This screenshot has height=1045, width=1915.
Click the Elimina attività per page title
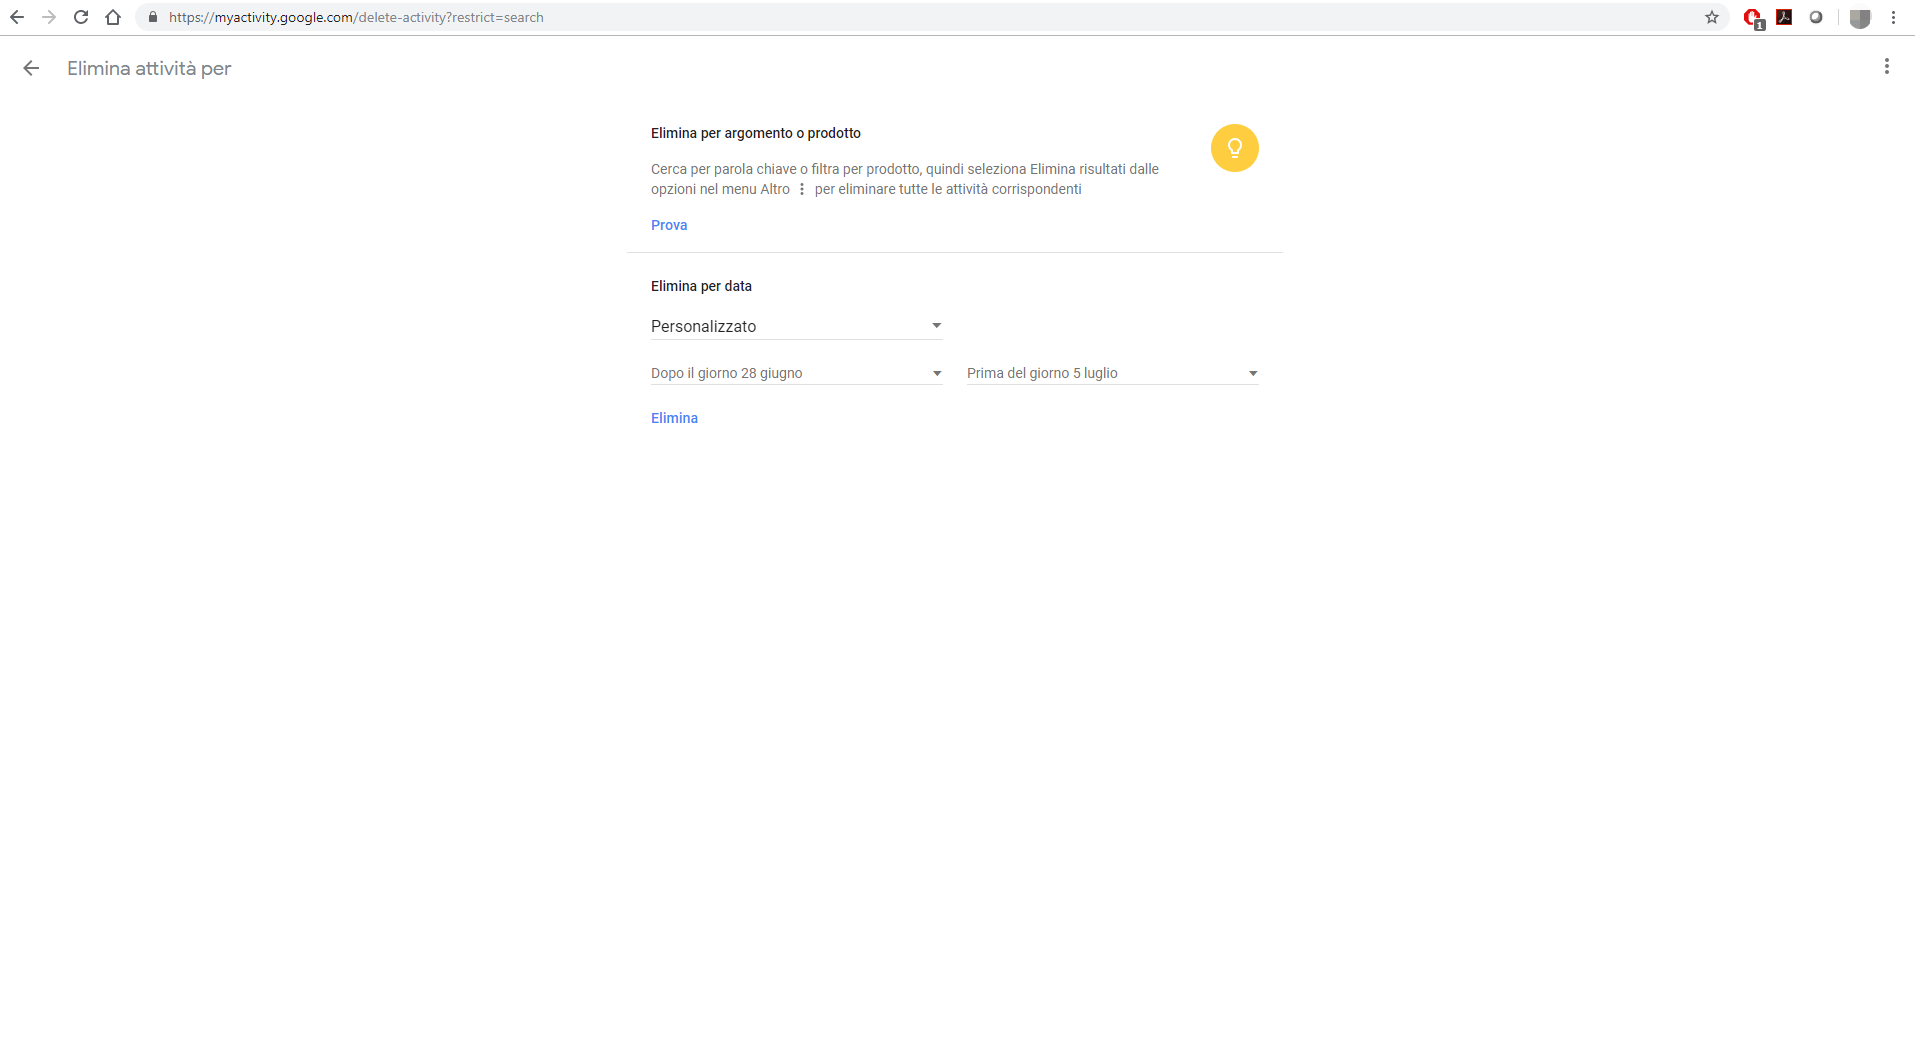tap(149, 68)
